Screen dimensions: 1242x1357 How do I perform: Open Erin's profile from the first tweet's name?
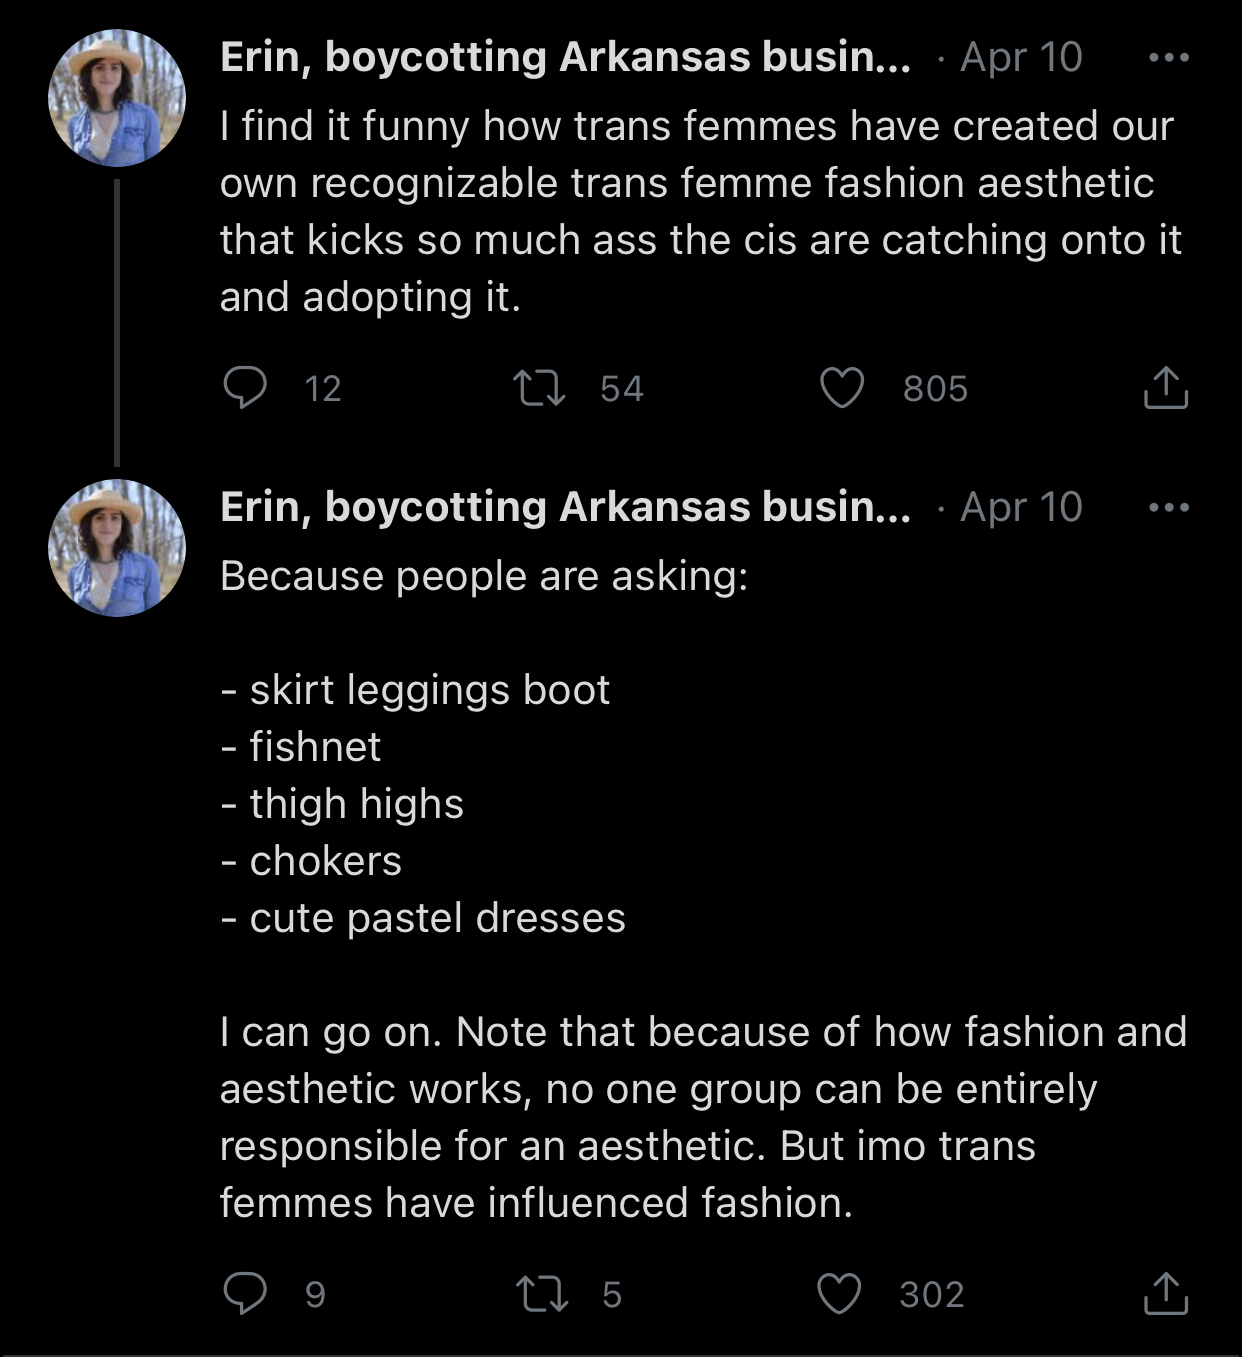coord(565,58)
